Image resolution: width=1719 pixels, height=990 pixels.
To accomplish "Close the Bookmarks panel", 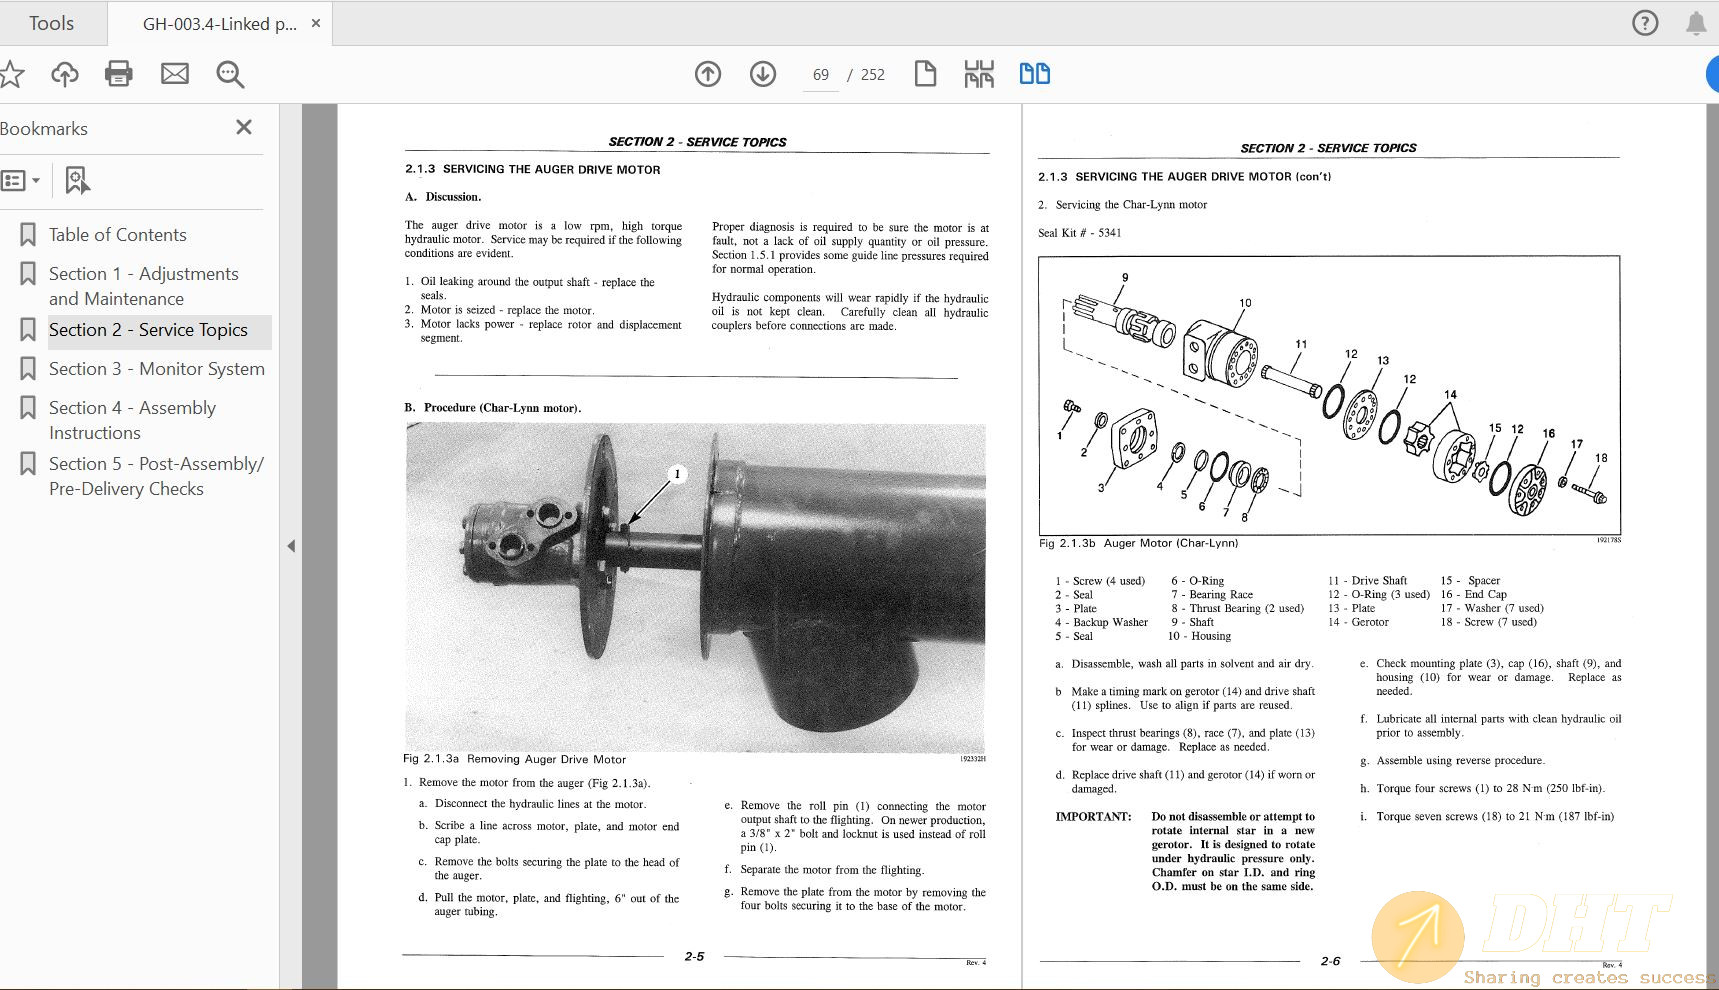I will [244, 127].
